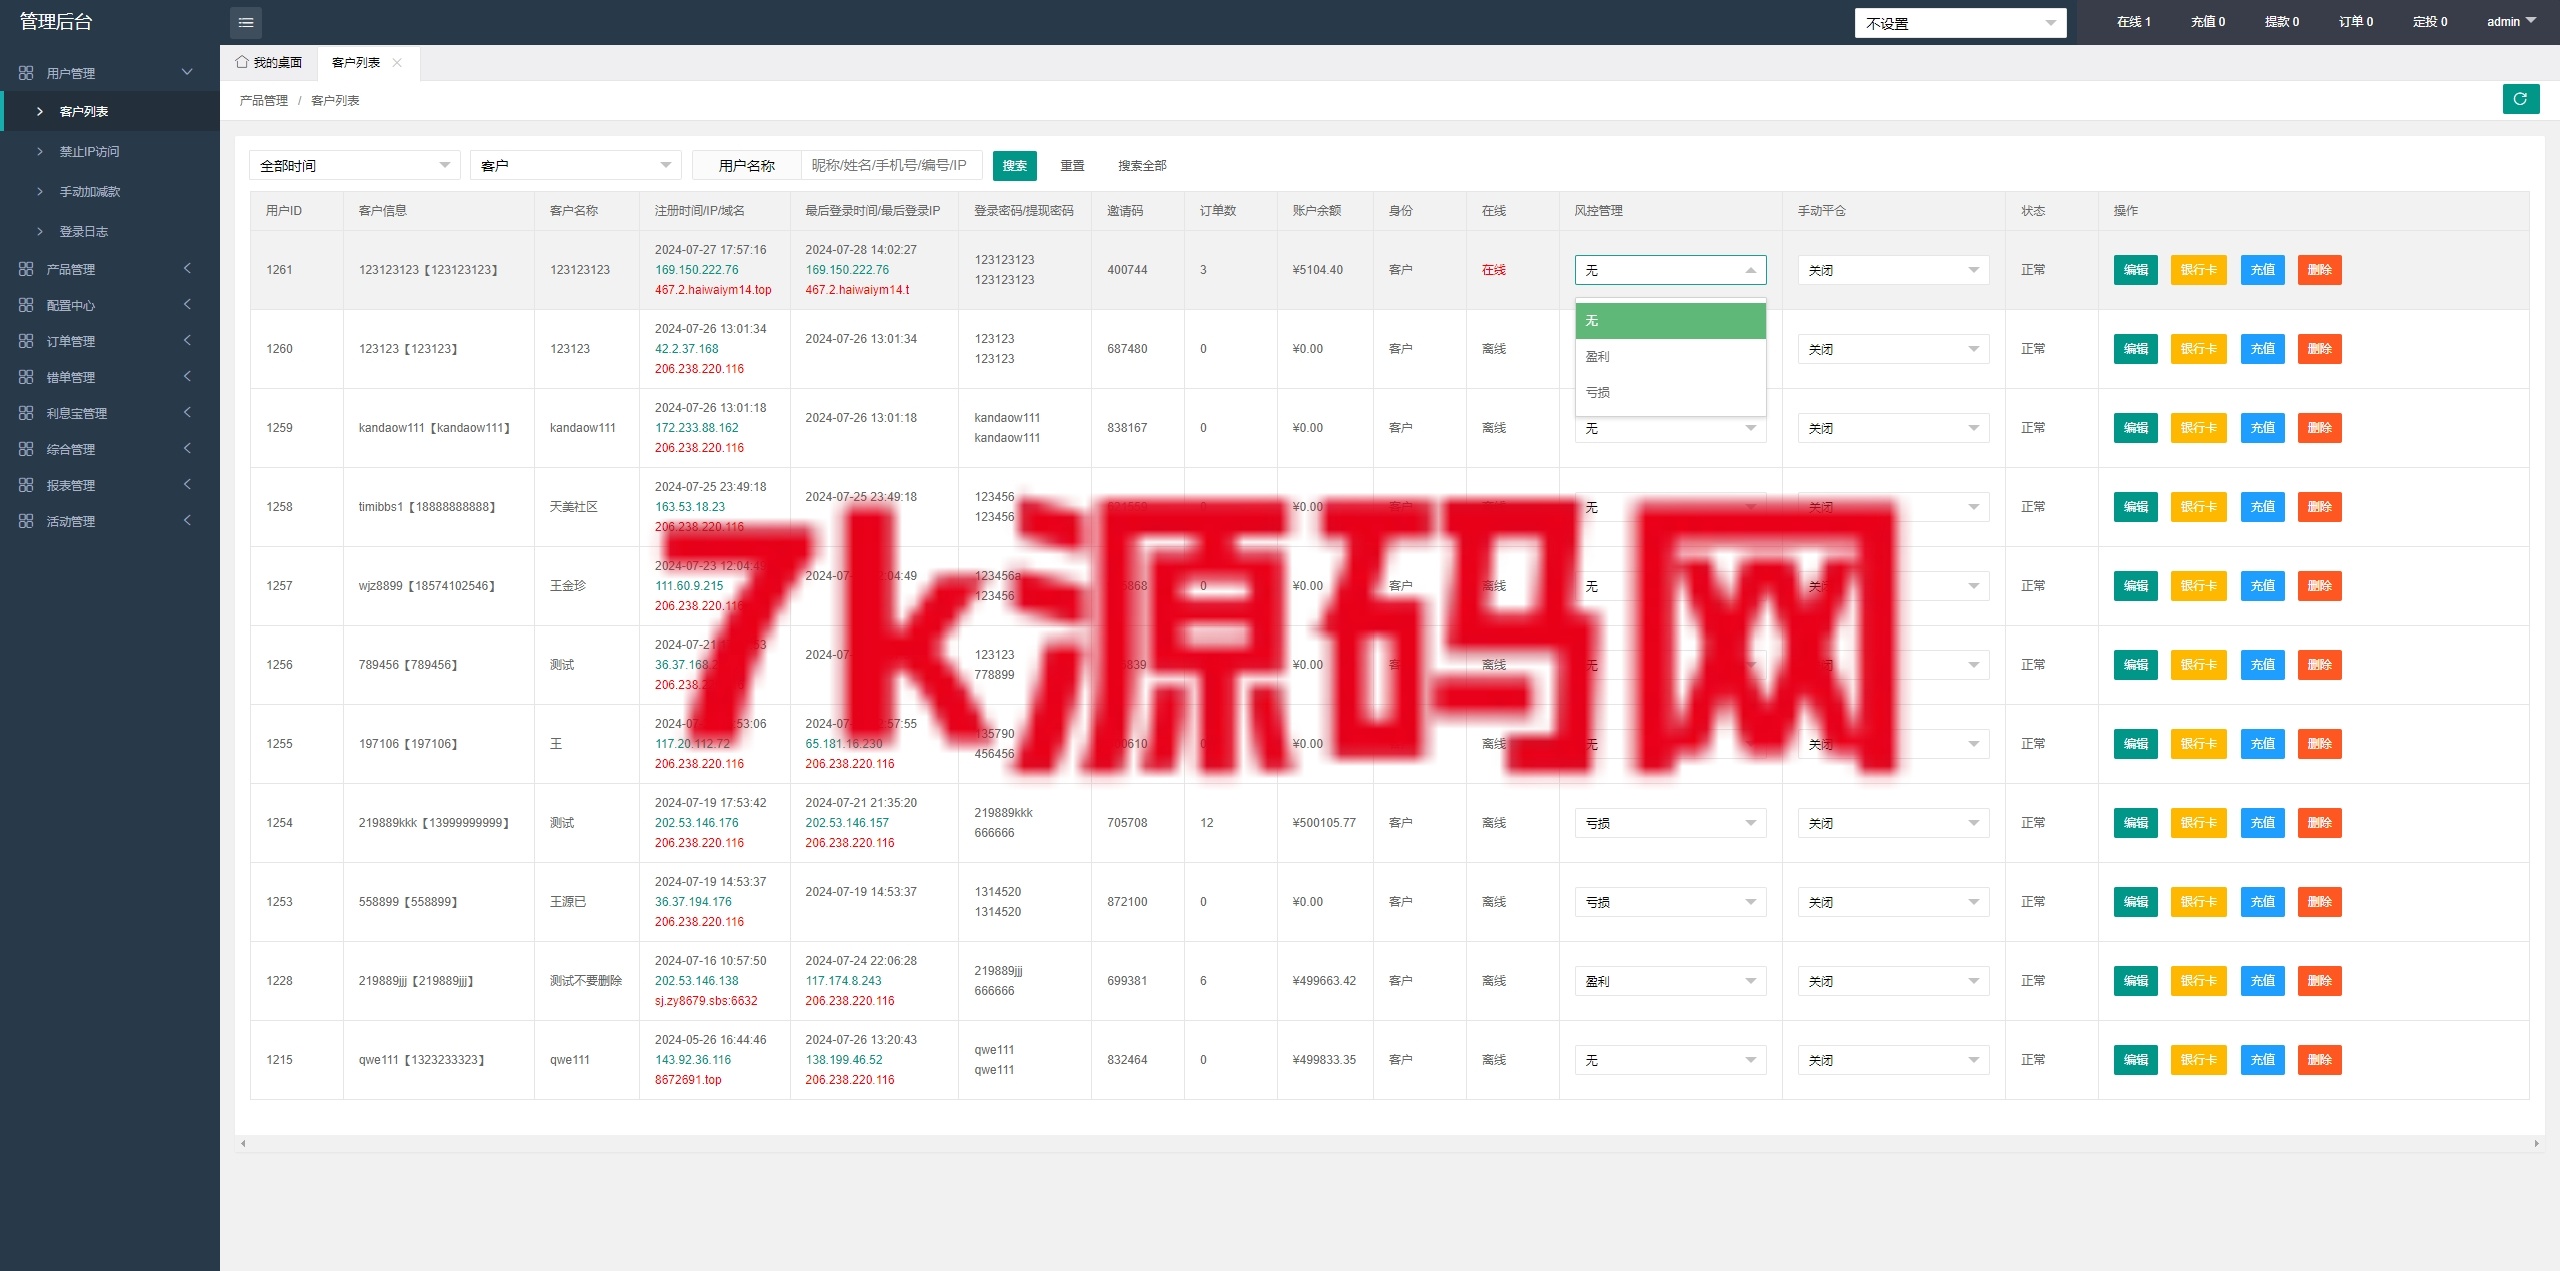This screenshot has width=2560, height=1271.
Task: Select 无 in the open risk dropdown
Action: pos(1671,321)
